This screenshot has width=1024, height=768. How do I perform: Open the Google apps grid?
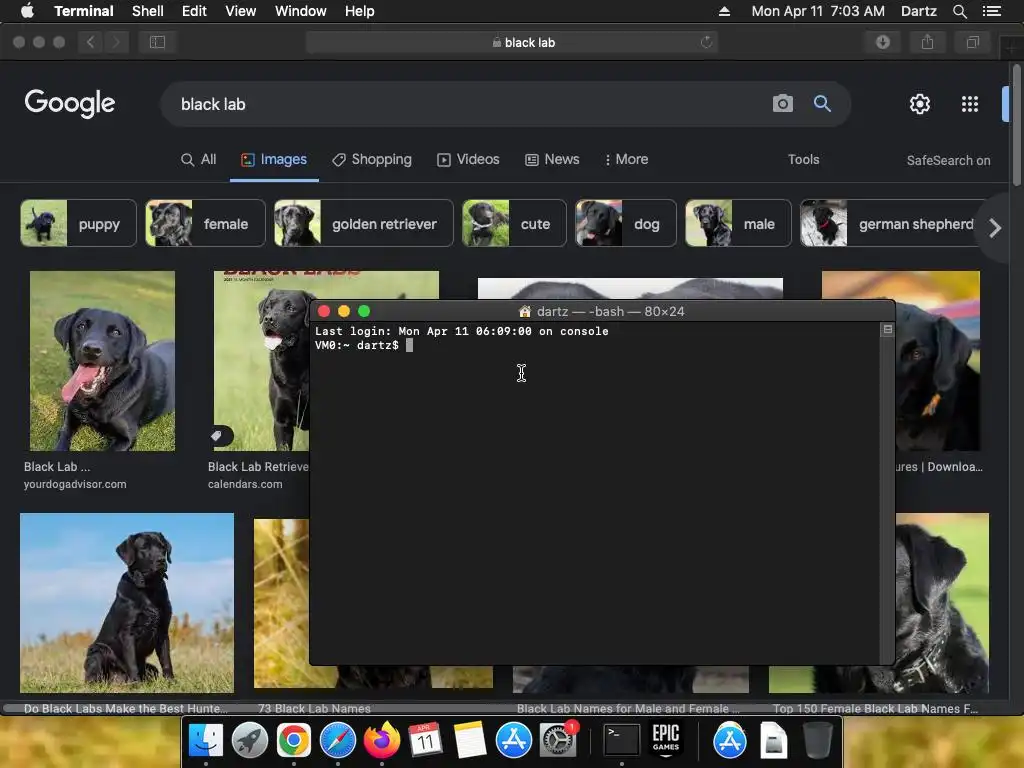click(970, 104)
